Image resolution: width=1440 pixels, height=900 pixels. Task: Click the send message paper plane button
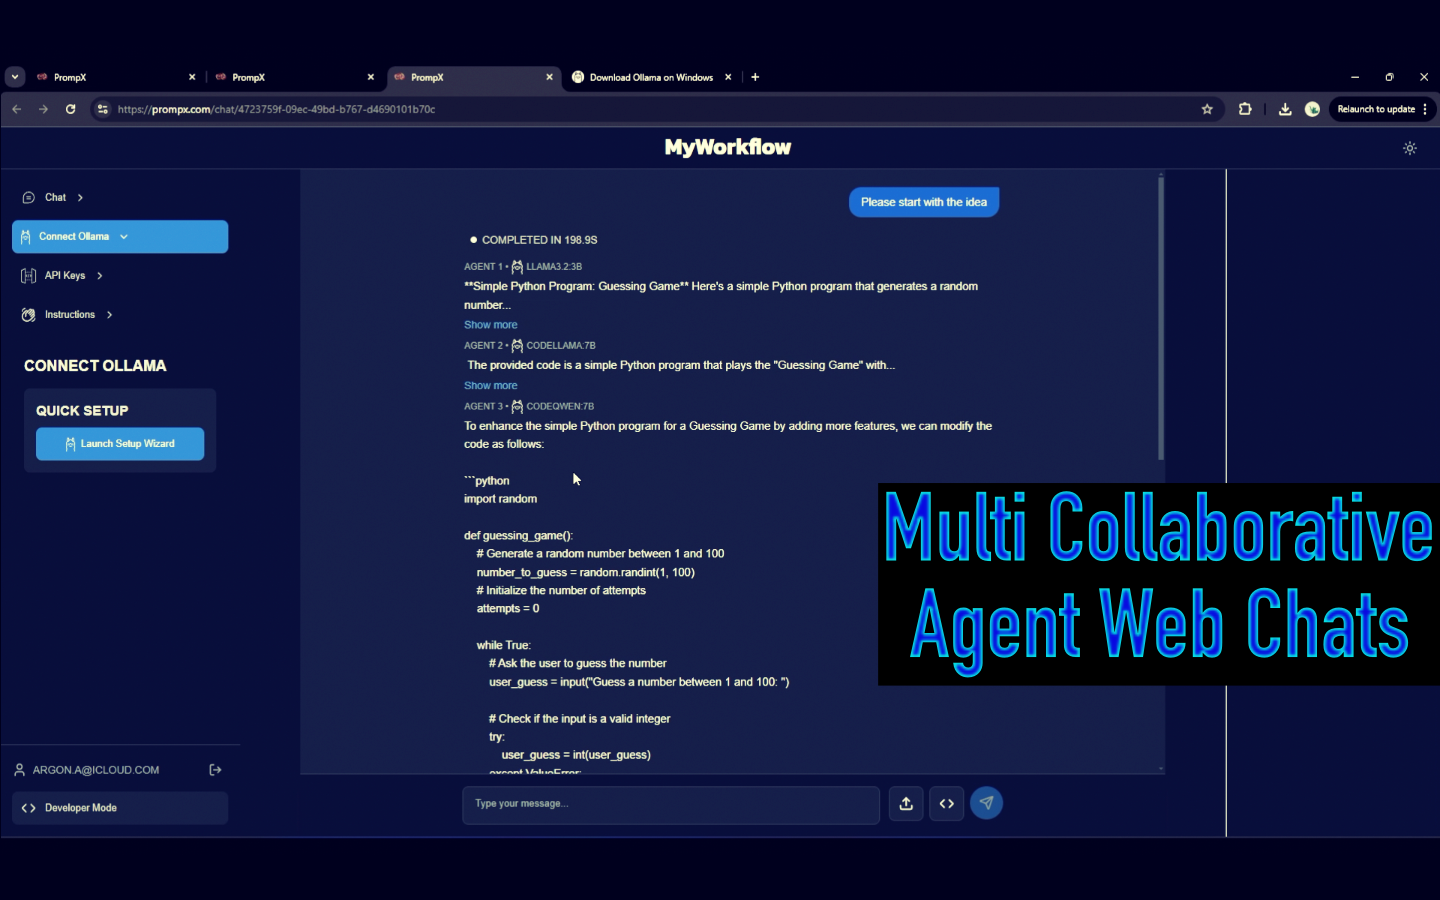[986, 803]
